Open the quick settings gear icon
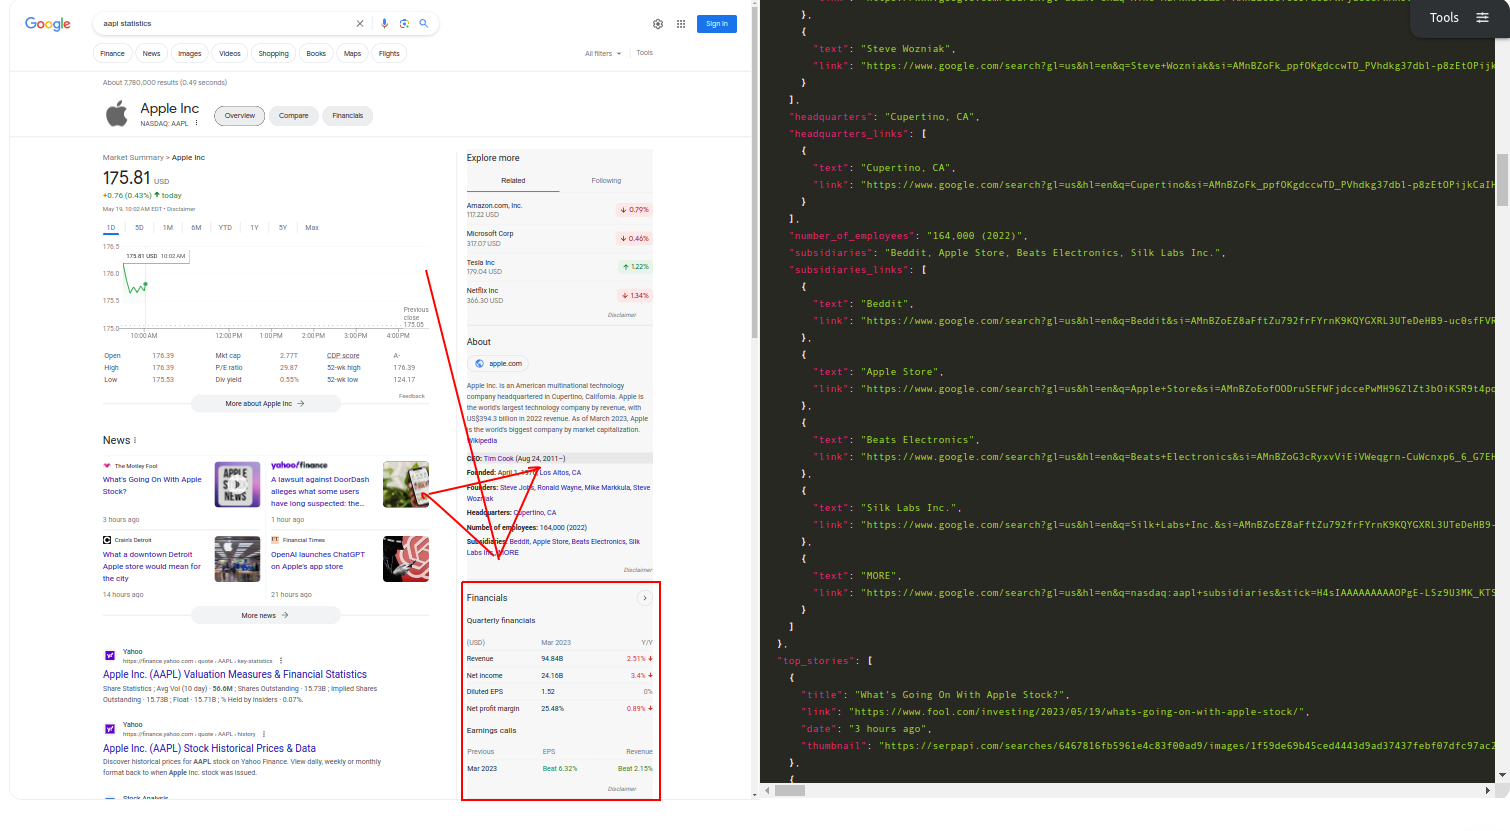 pos(658,23)
